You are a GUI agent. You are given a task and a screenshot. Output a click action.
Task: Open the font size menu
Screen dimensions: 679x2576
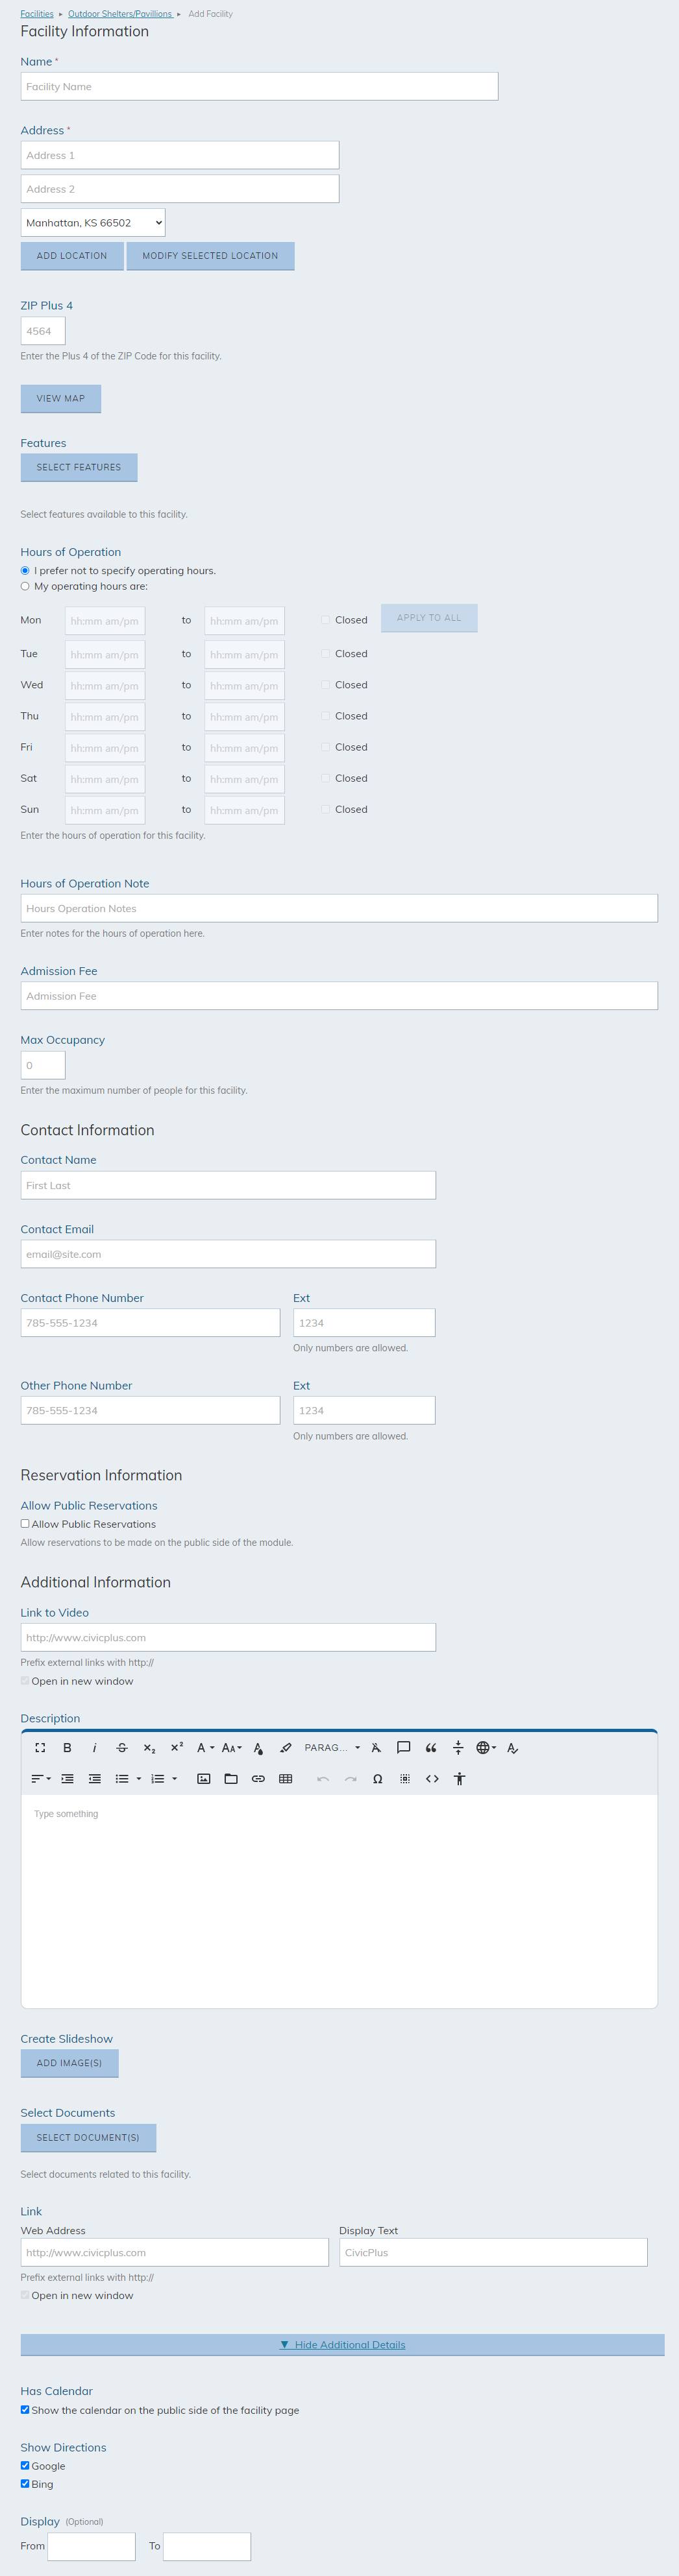click(x=232, y=1748)
